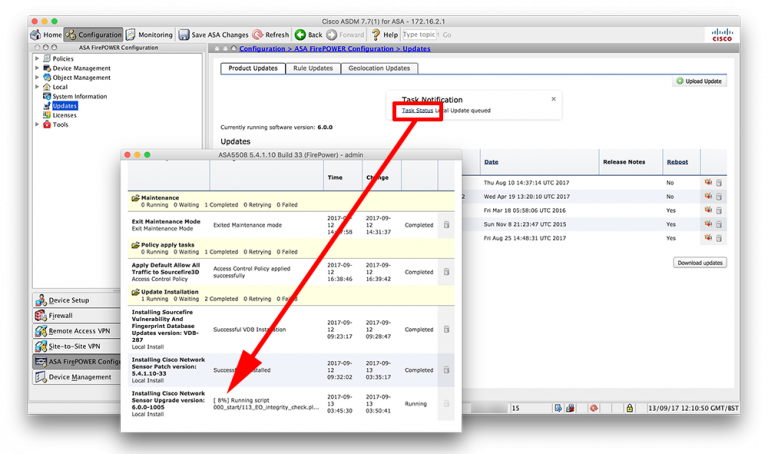Click the Local house icon in the tree
The image size is (768, 454).
click(x=47, y=87)
